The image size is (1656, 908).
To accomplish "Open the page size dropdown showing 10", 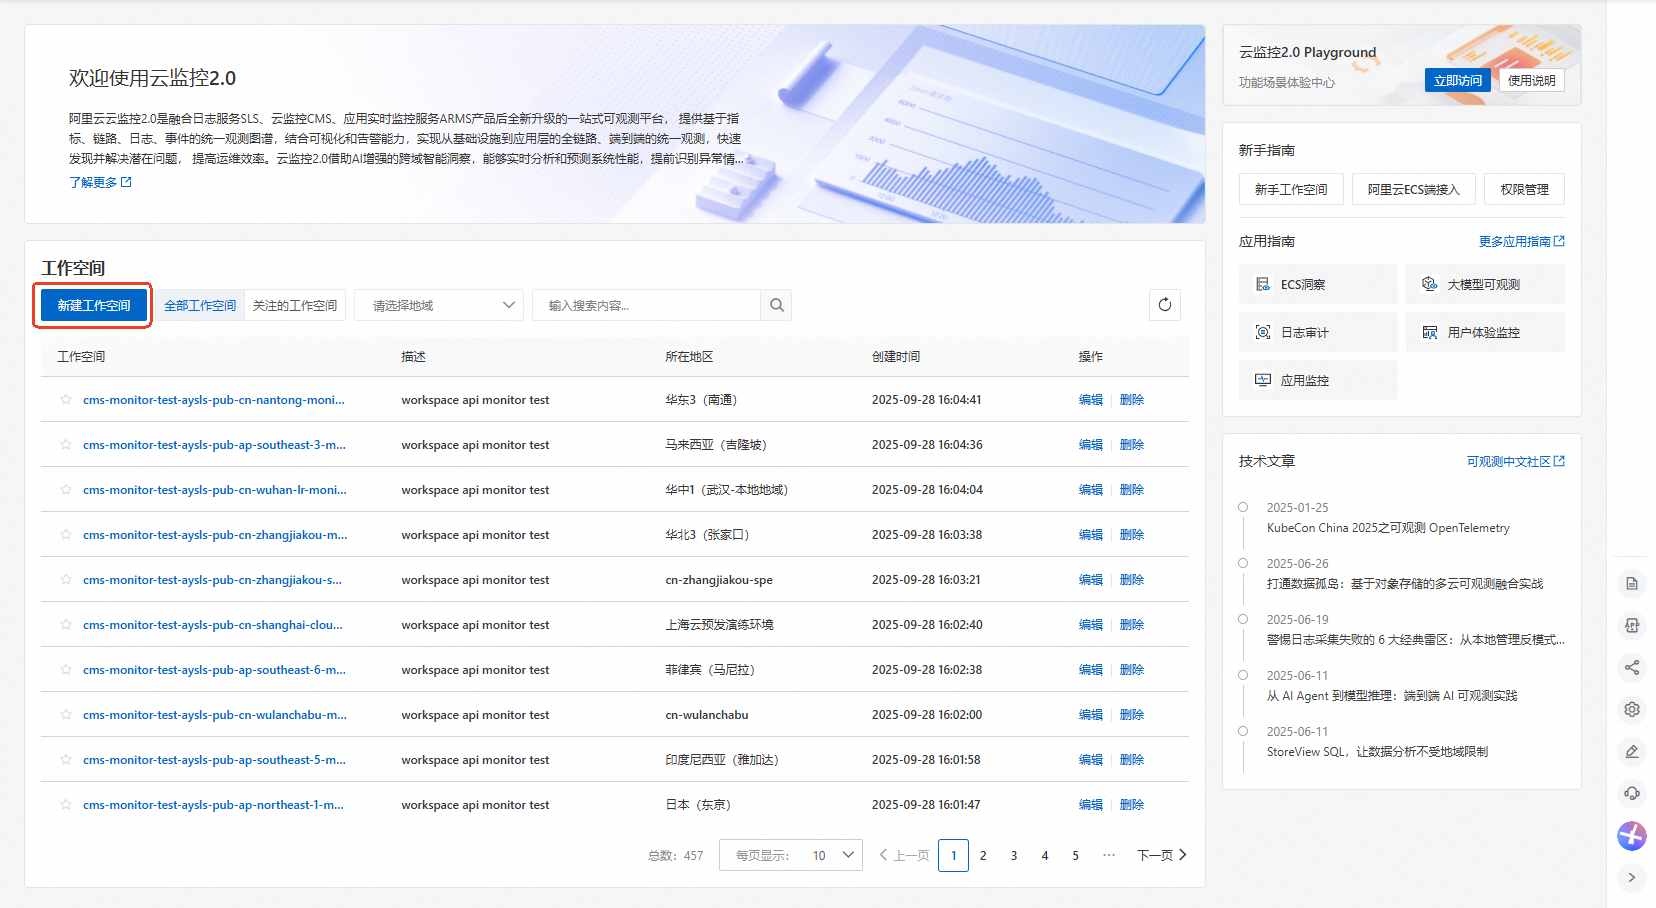I will (x=791, y=855).
